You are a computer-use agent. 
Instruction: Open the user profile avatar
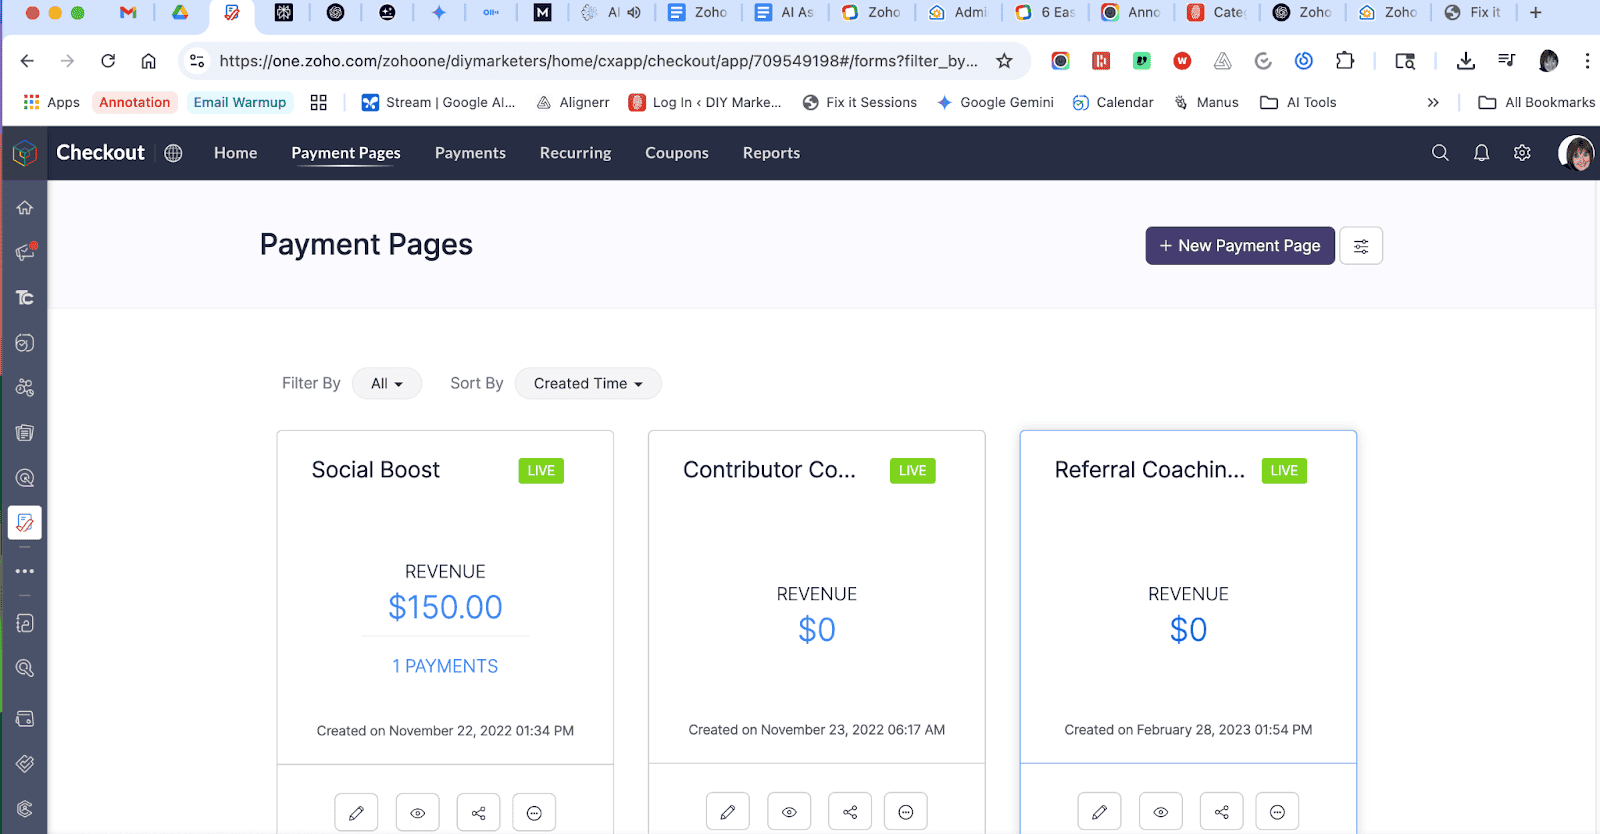[x=1576, y=153]
